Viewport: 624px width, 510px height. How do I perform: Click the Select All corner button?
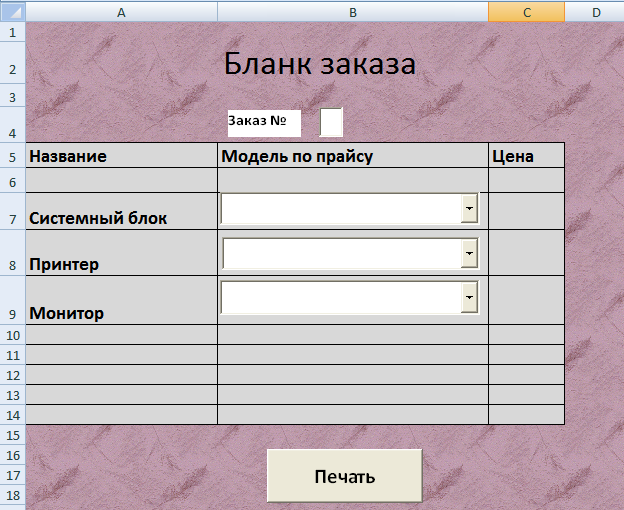(13, 12)
